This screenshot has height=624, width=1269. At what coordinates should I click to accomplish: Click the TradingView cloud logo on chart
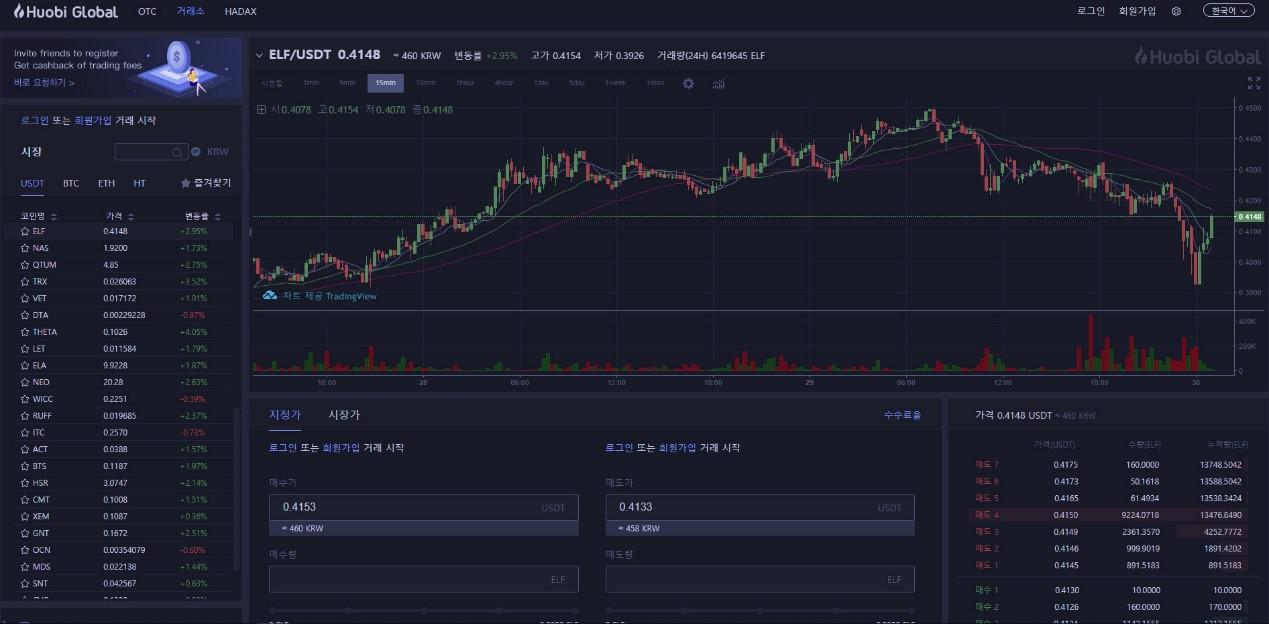[269, 296]
